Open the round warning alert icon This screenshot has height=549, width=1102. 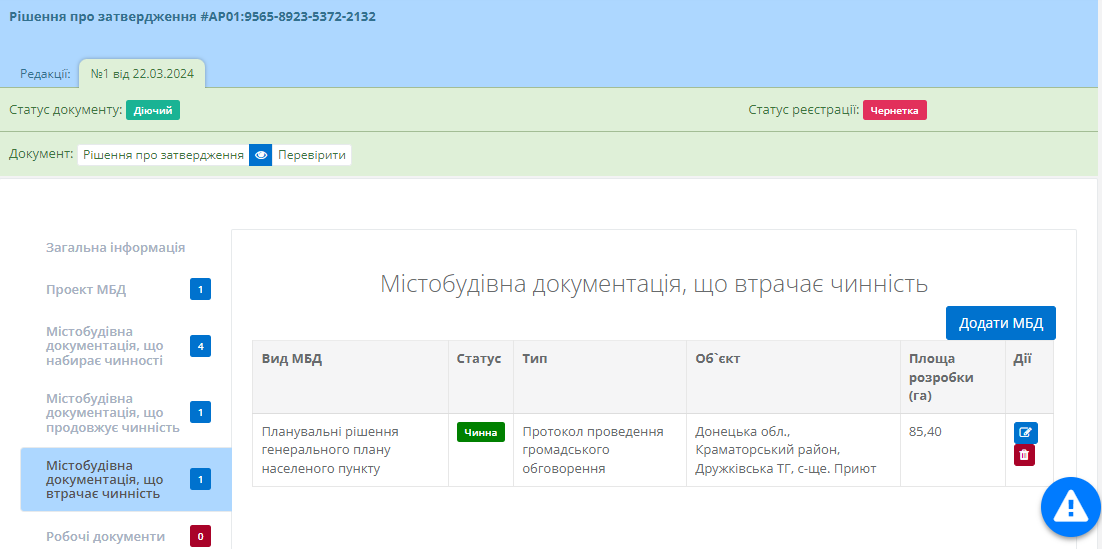click(x=1070, y=507)
